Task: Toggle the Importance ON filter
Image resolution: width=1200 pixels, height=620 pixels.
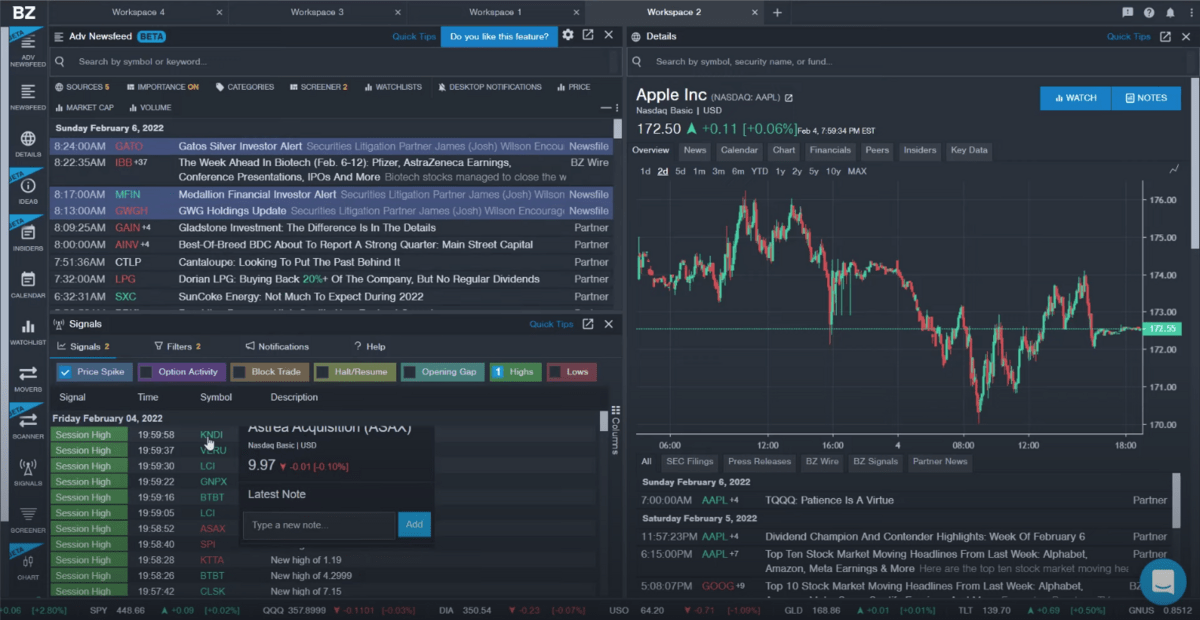Action: (161, 87)
